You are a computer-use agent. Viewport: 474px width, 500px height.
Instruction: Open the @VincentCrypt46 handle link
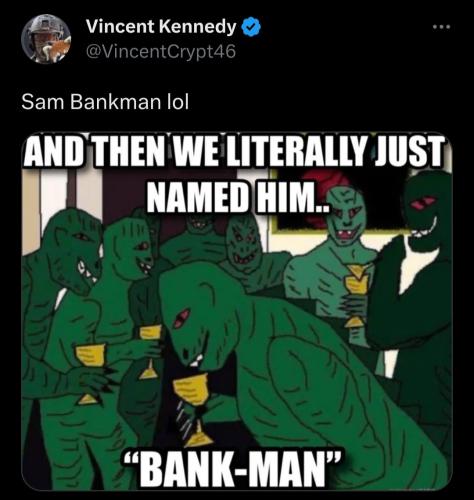pyautogui.click(x=161, y=52)
